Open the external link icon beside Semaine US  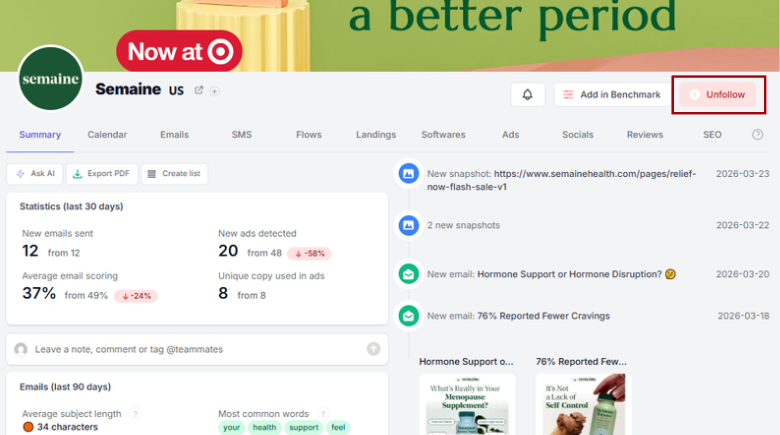[x=199, y=90]
